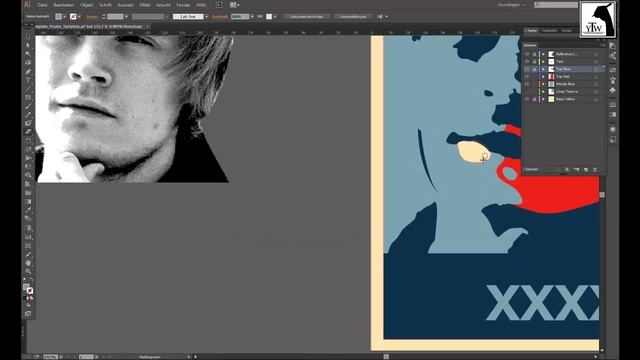Open the Bearbeiten menu
Screen dimensions: 640x360
pos(63,5)
